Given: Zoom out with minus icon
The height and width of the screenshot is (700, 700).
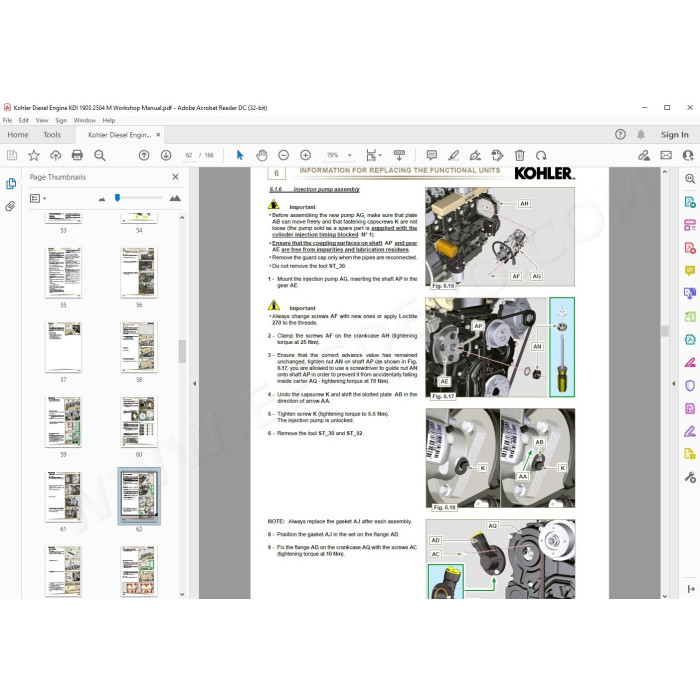Looking at the screenshot, I should (x=283, y=155).
